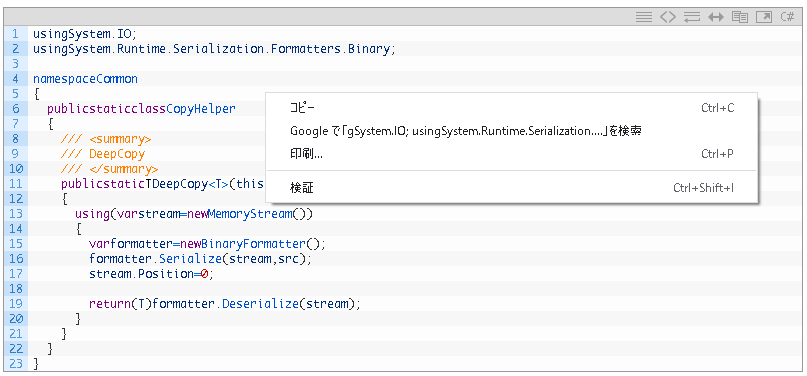Choose 印刷... from the context menu
The width and height of the screenshot is (807, 376).
pyautogui.click(x=511, y=154)
